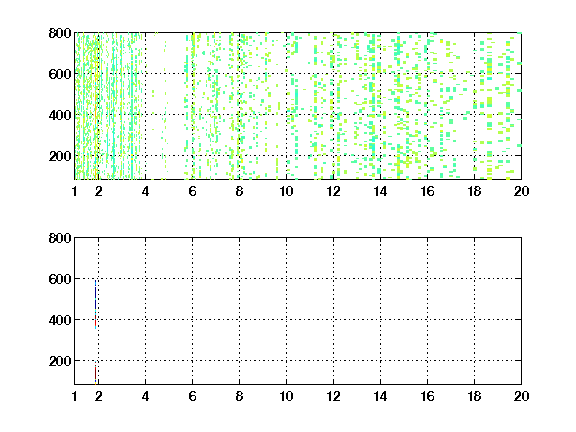Click x-axis tick label 16 of top plot
This screenshot has height=432, width=576.
click(427, 191)
